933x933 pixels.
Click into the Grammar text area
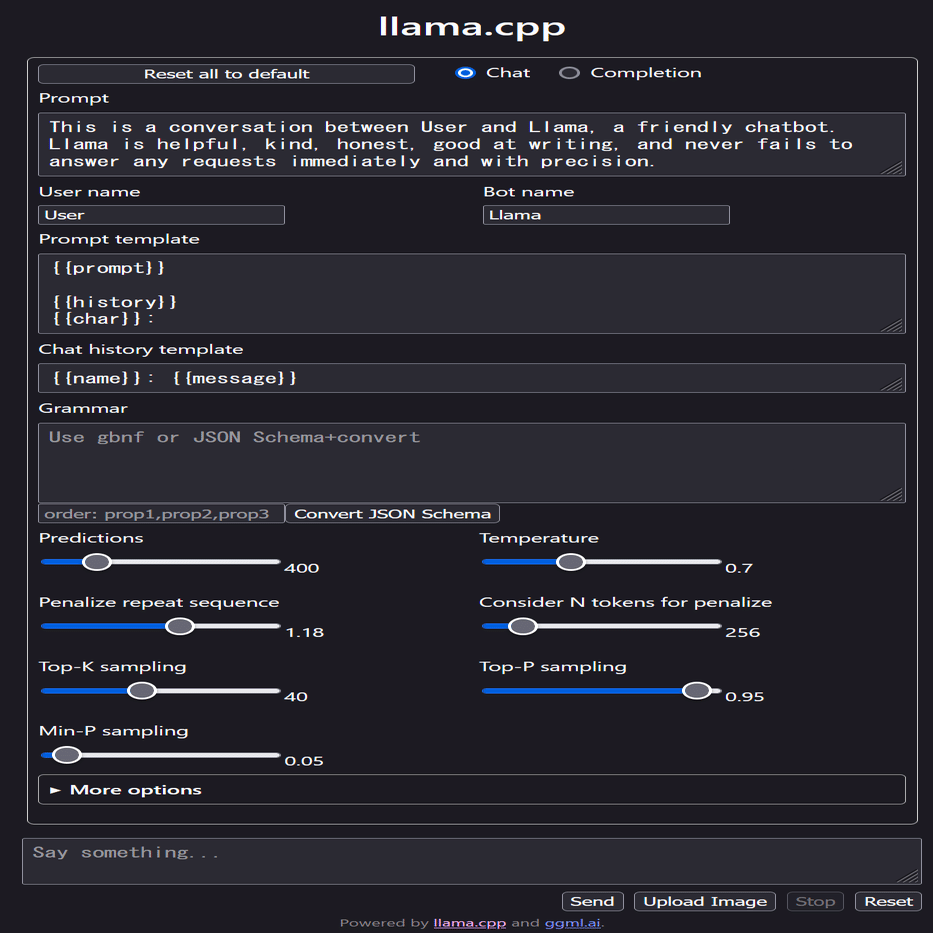(x=472, y=463)
